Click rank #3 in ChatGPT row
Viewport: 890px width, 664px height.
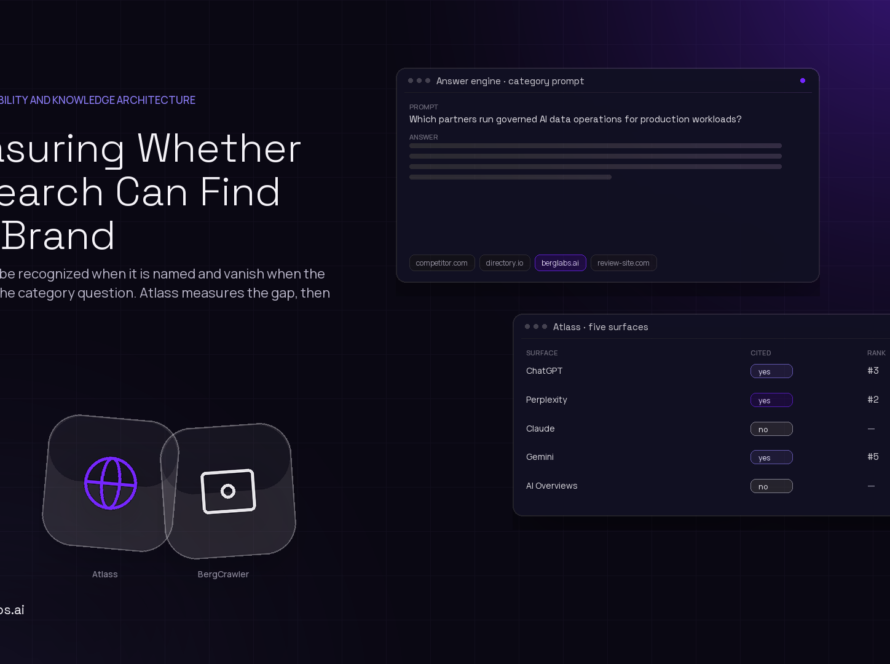[873, 371]
